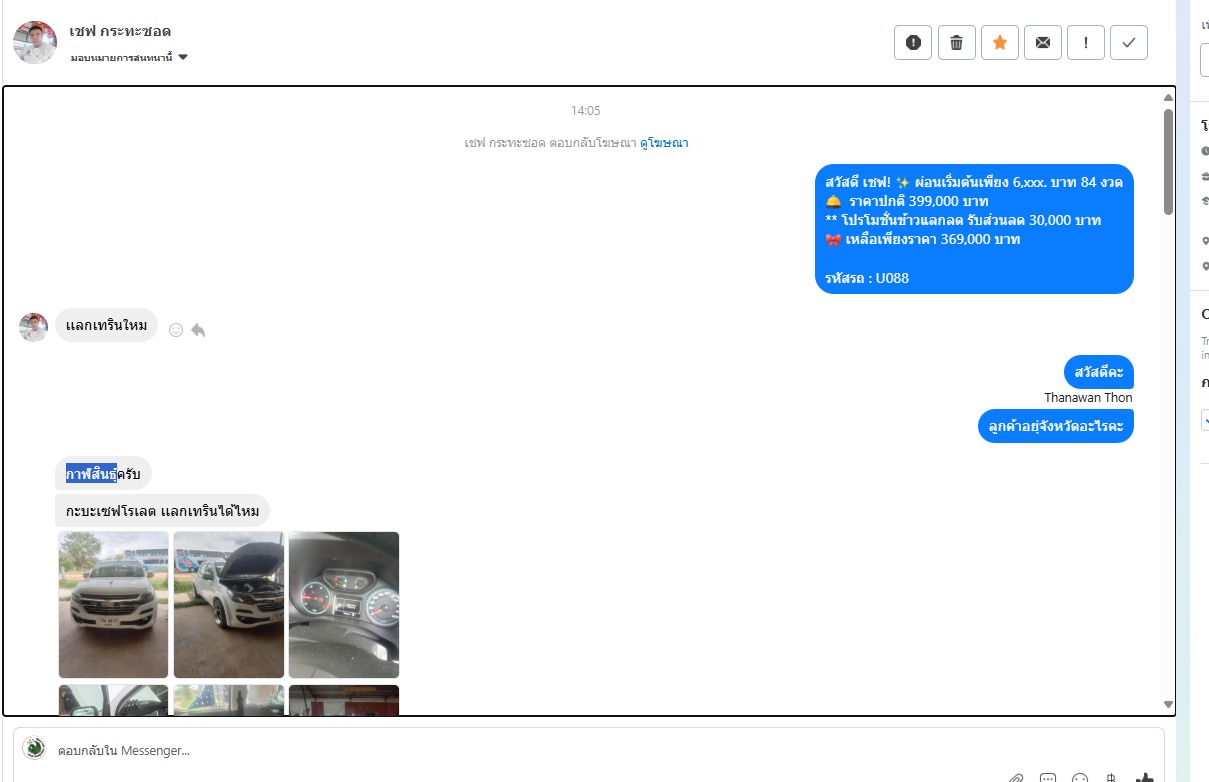The width and height of the screenshot is (1209, 782).
Task: Open the emoji picker in reply bar
Action: pyautogui.click(x=1080, y=778)
